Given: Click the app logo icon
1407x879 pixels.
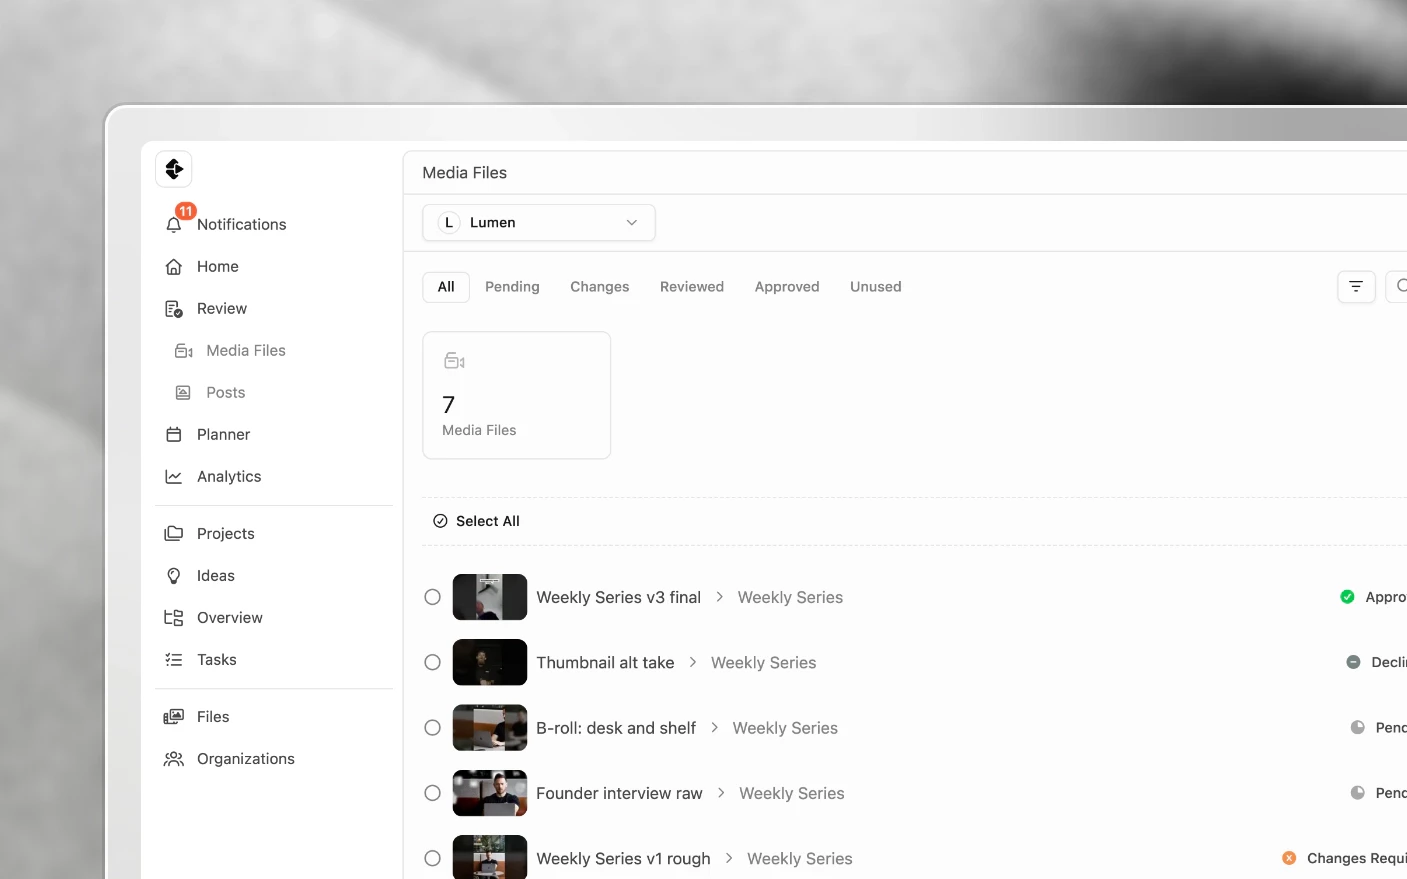Looking at the screenshot, I should coord(174,169).
